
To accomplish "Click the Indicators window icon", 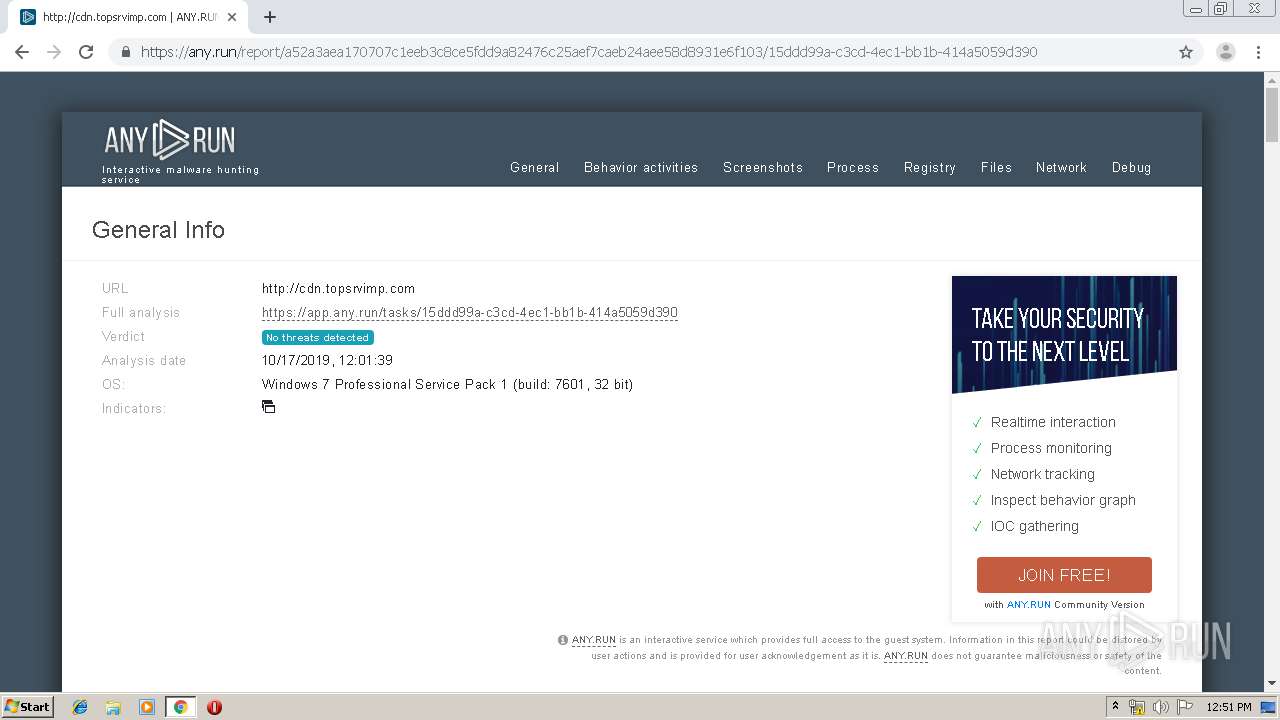I will tap(268, 407).
